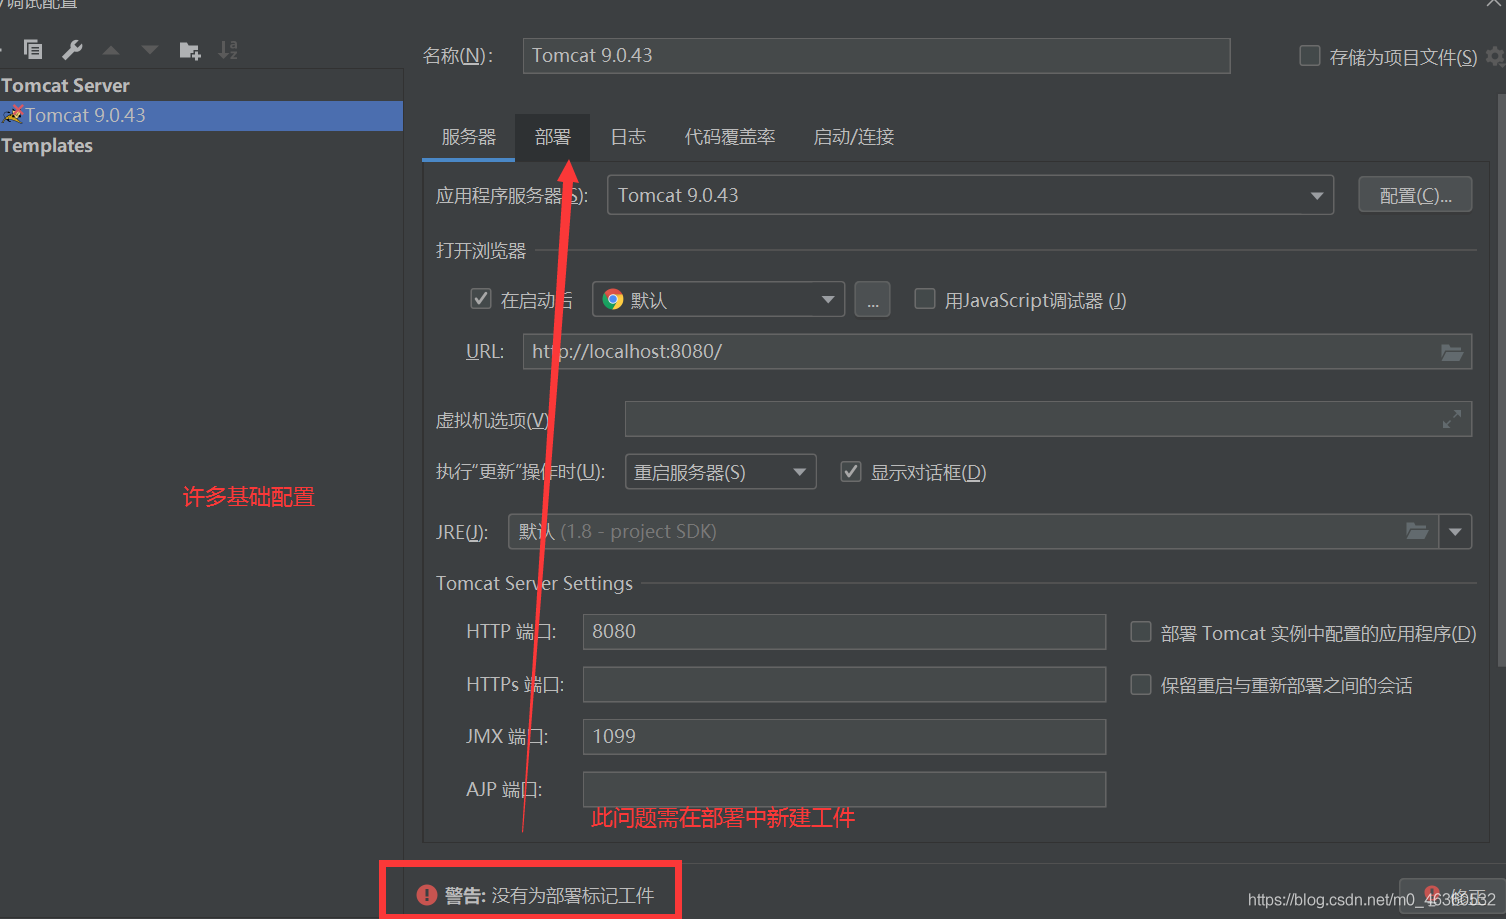Click the 打开浏览器 section label
Viewport: 1506px width, 919px height.
coord(481,251)
